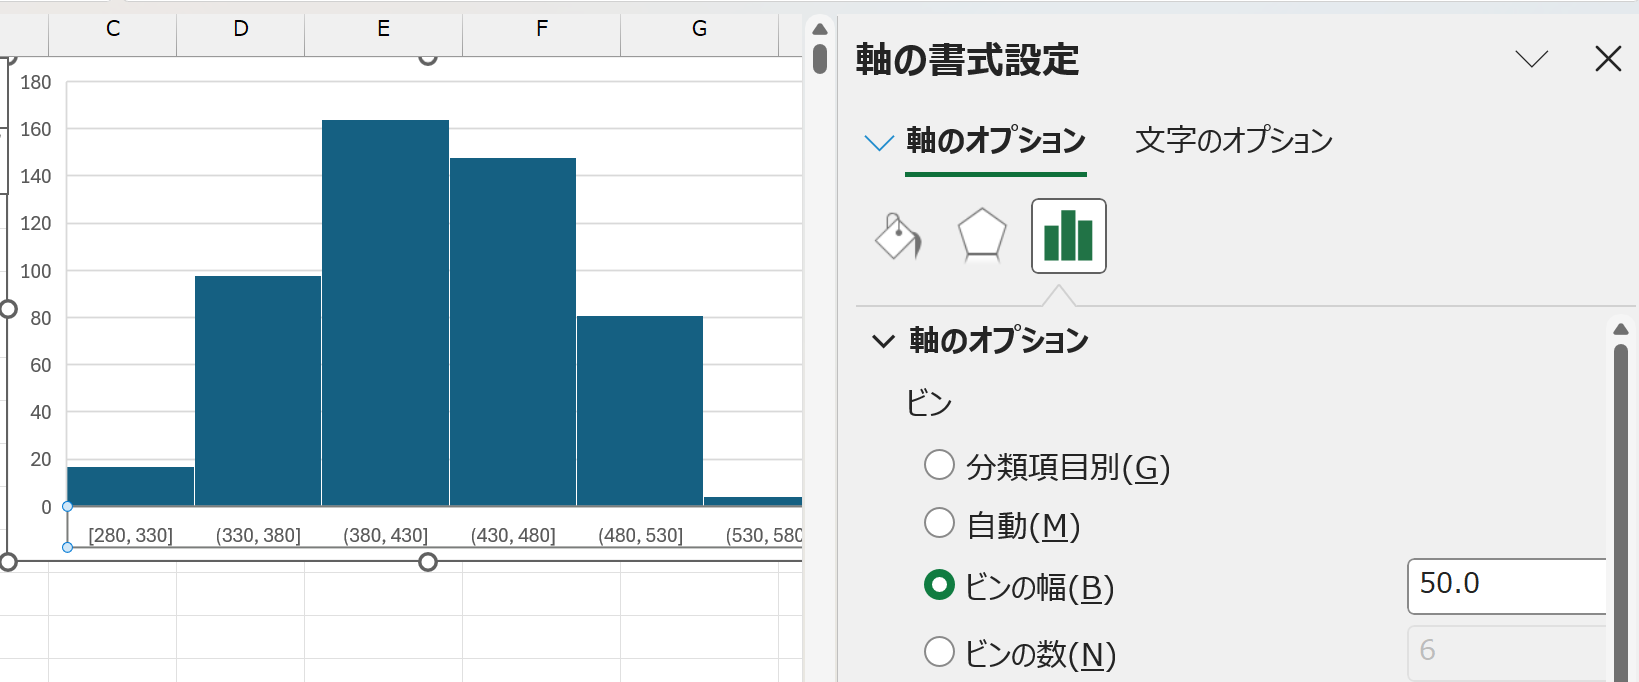Select the Axis Options bar chart icon
This screenshot has width=1639, height=682.
1068,237
